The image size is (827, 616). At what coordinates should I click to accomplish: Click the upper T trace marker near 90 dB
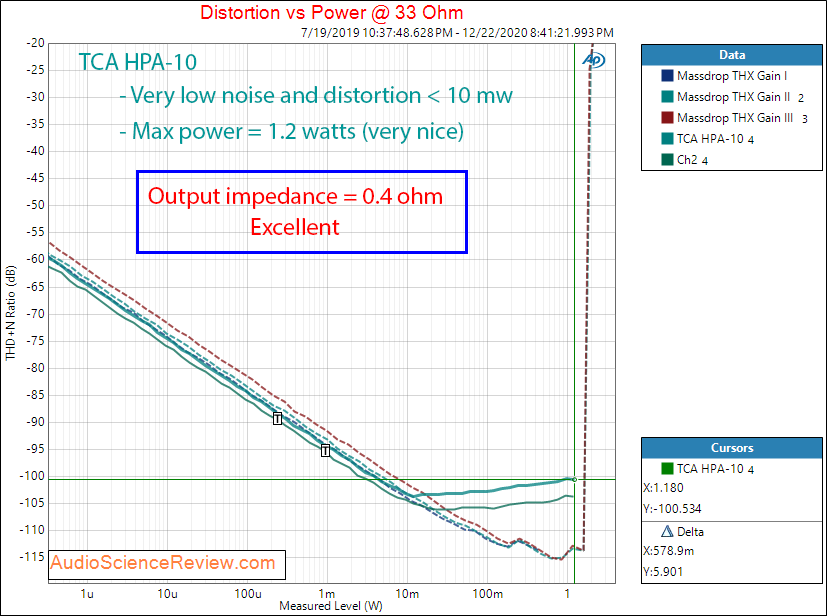tap(277, 419)
